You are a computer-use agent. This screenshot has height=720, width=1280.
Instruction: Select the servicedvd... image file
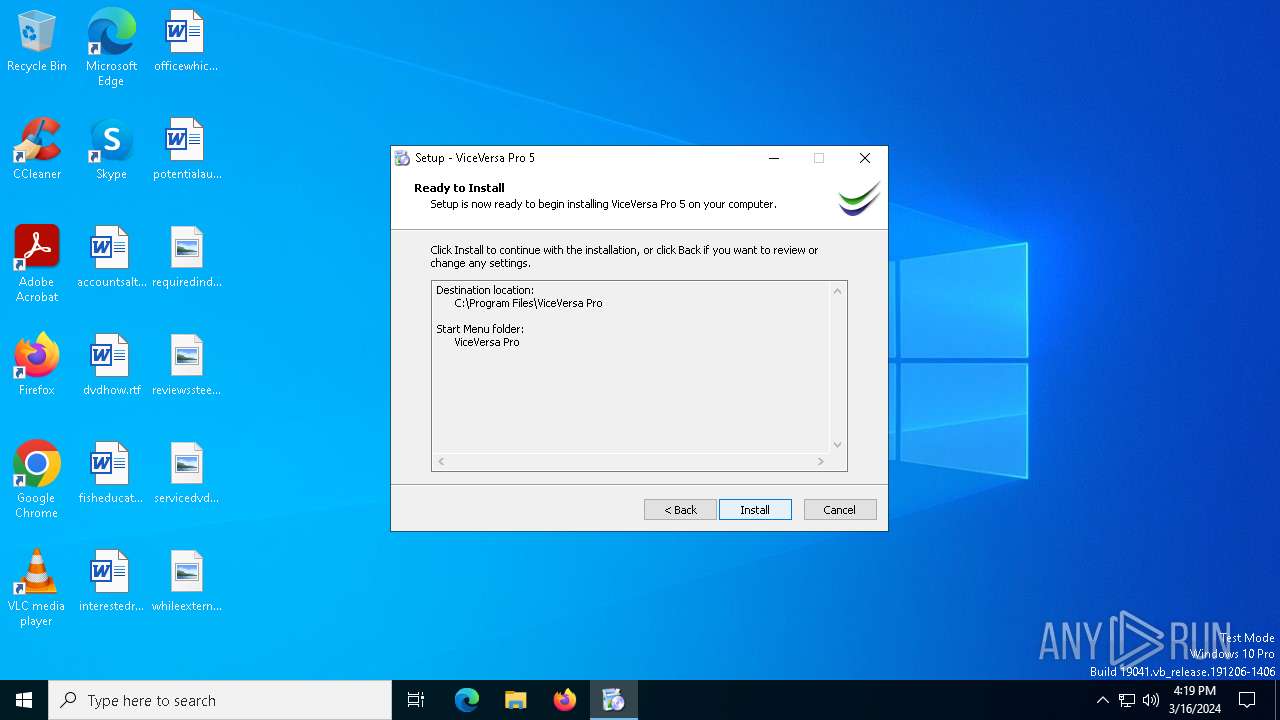pos(186,472)
